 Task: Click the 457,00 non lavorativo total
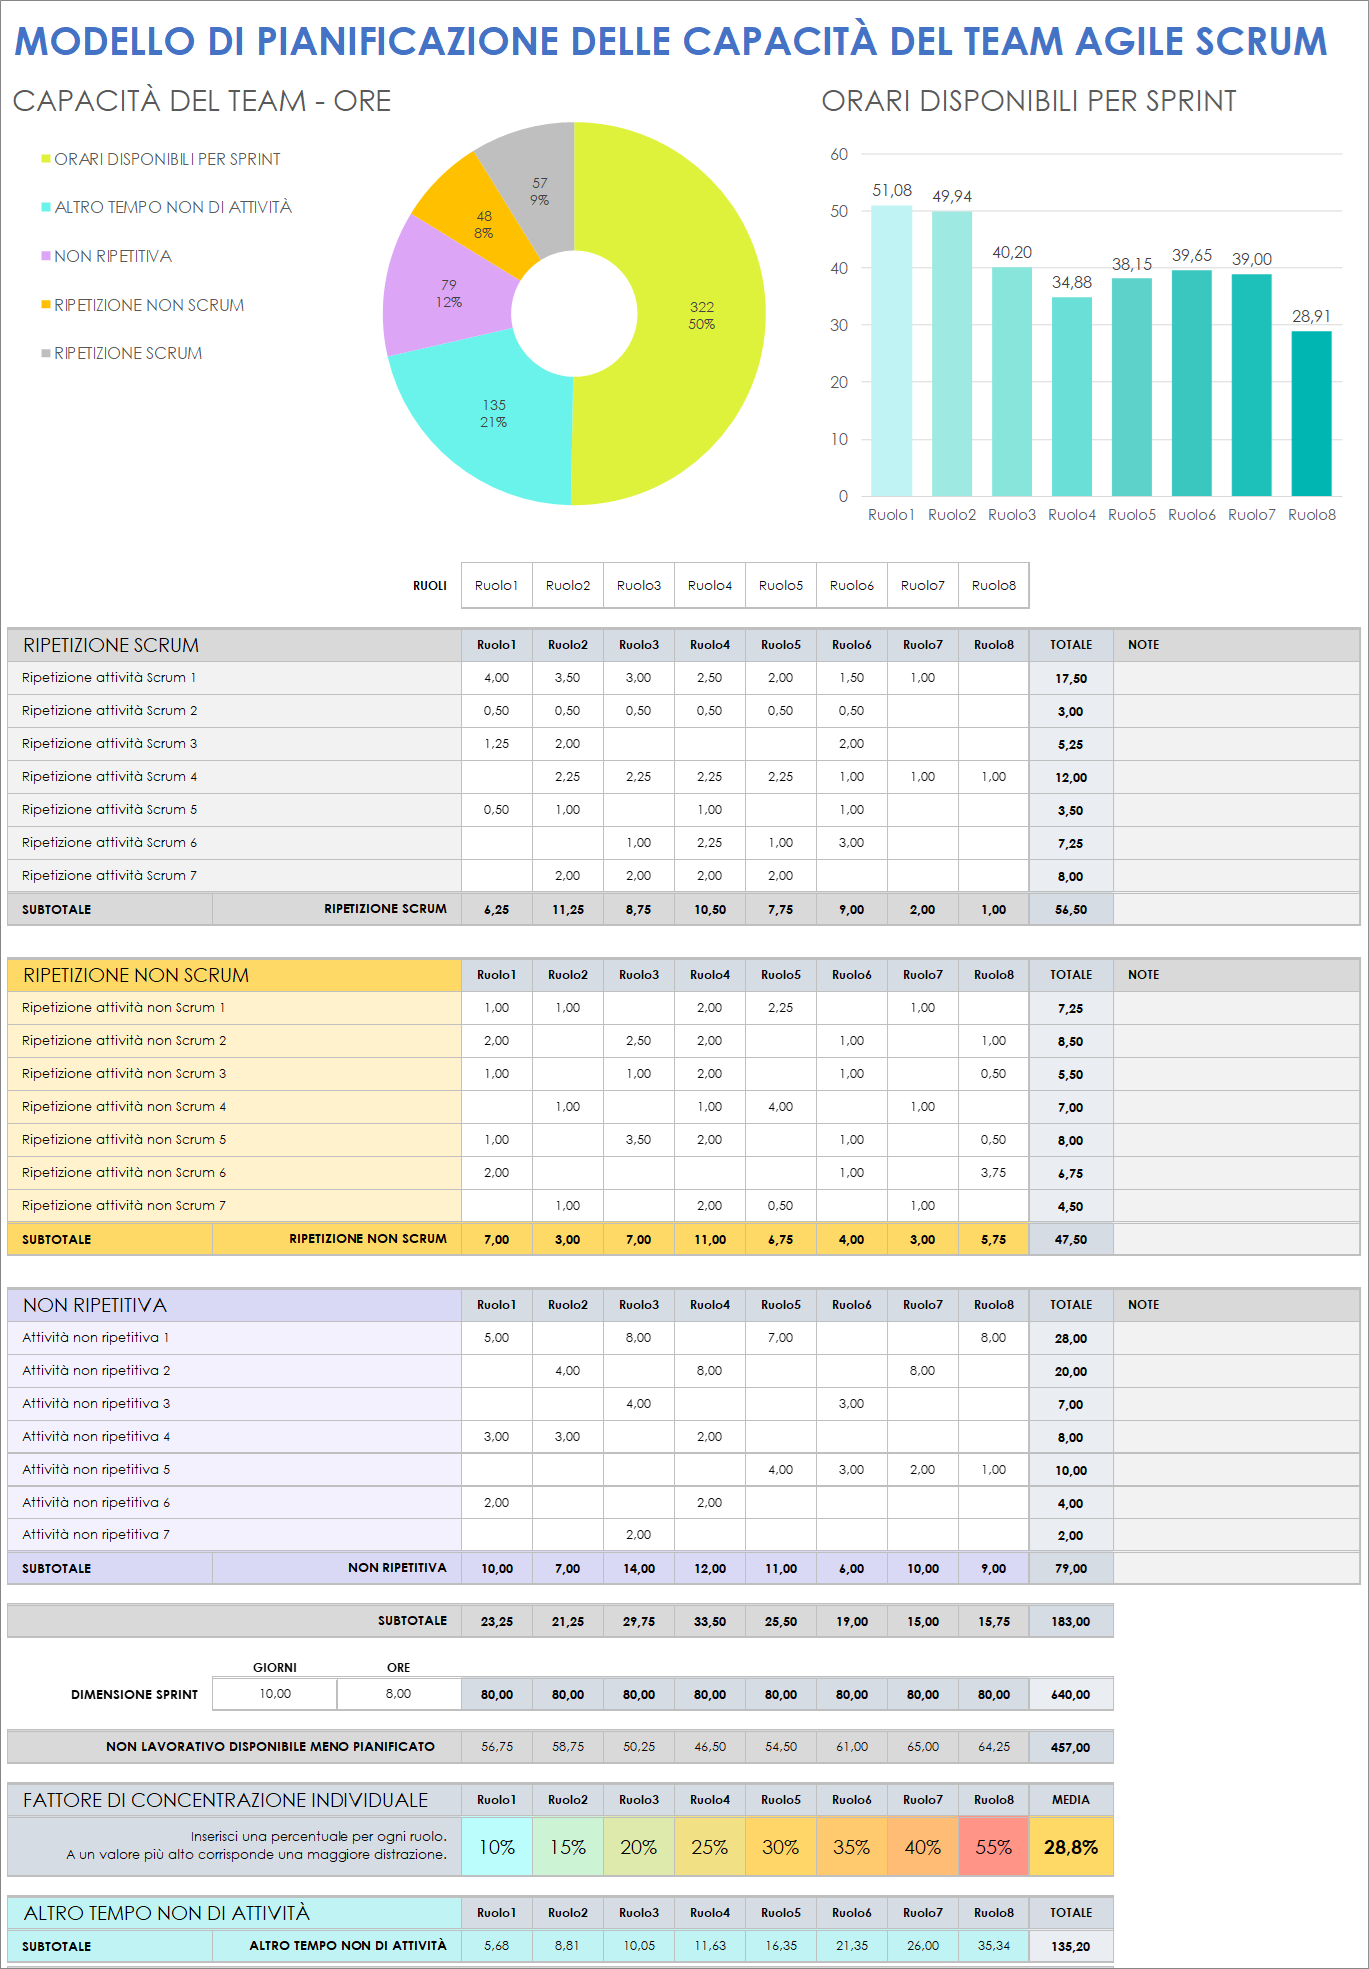(x=1071, y=1747)
